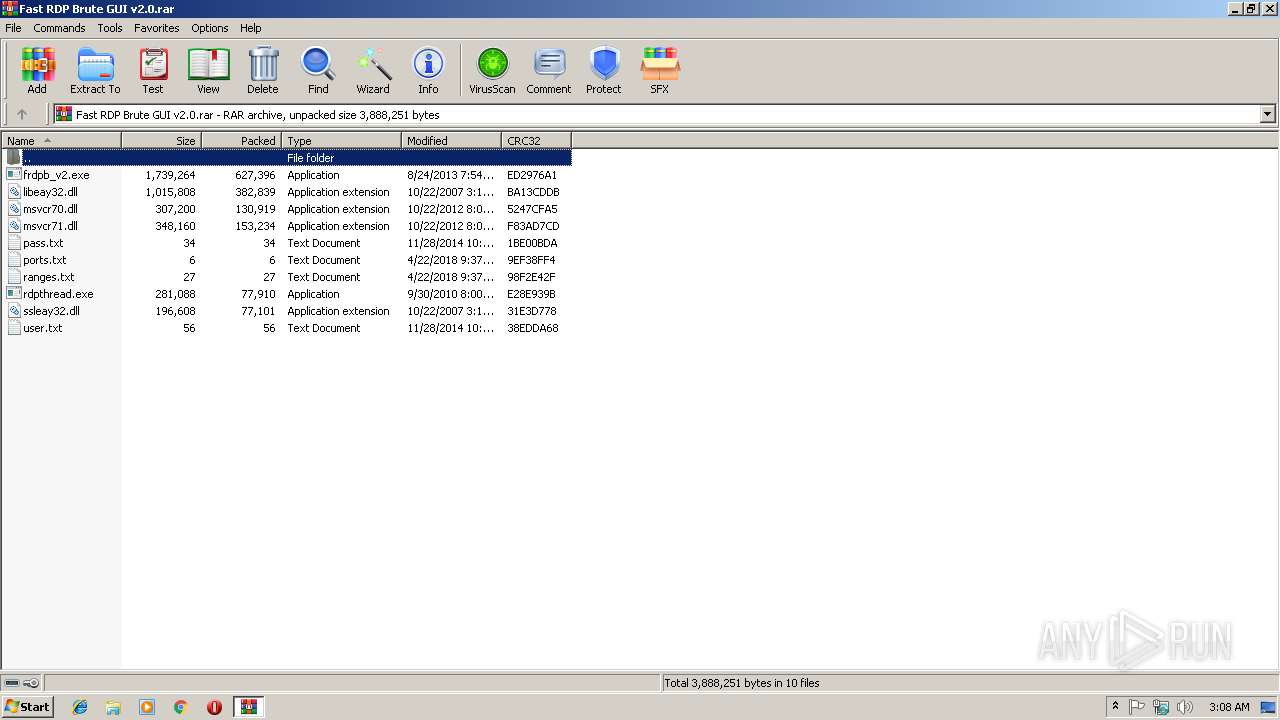Launch Chrome from the taskbar
1280x720 pixels.
181,707
